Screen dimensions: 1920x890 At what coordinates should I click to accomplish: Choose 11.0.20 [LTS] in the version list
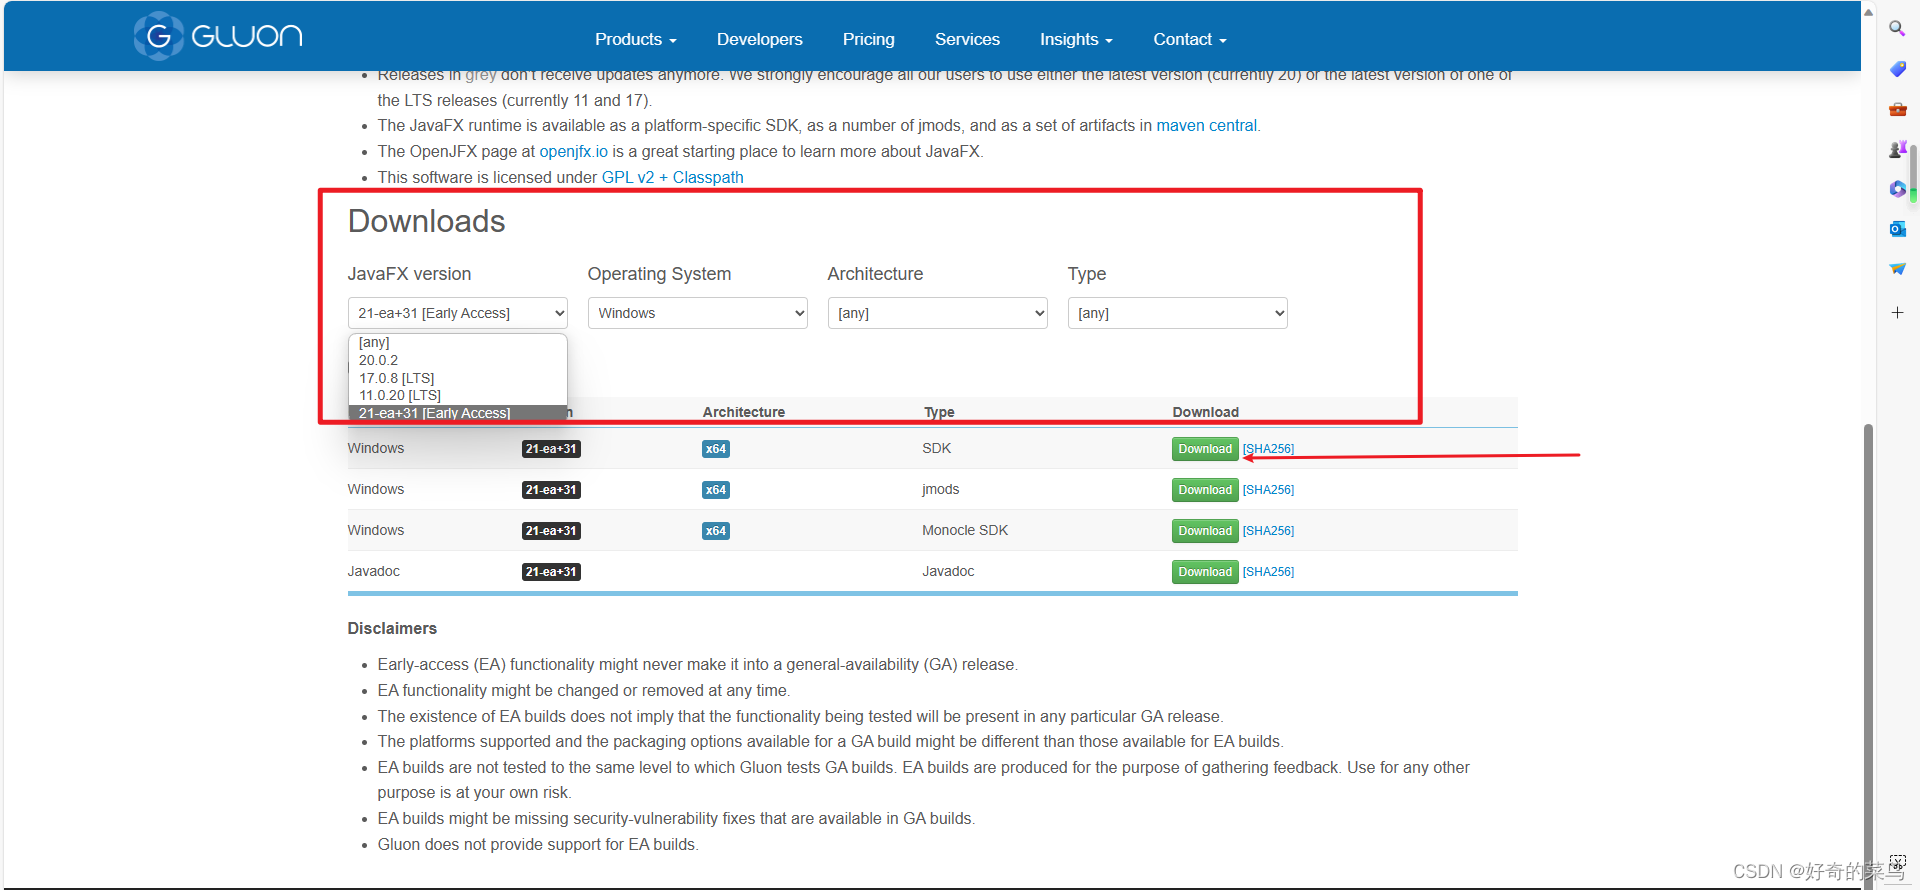click(458, 396)
